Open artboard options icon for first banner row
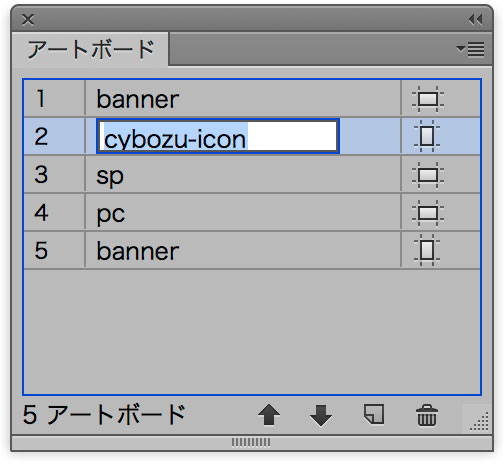Viewport: 504px width, 466px height. point(428,99)
